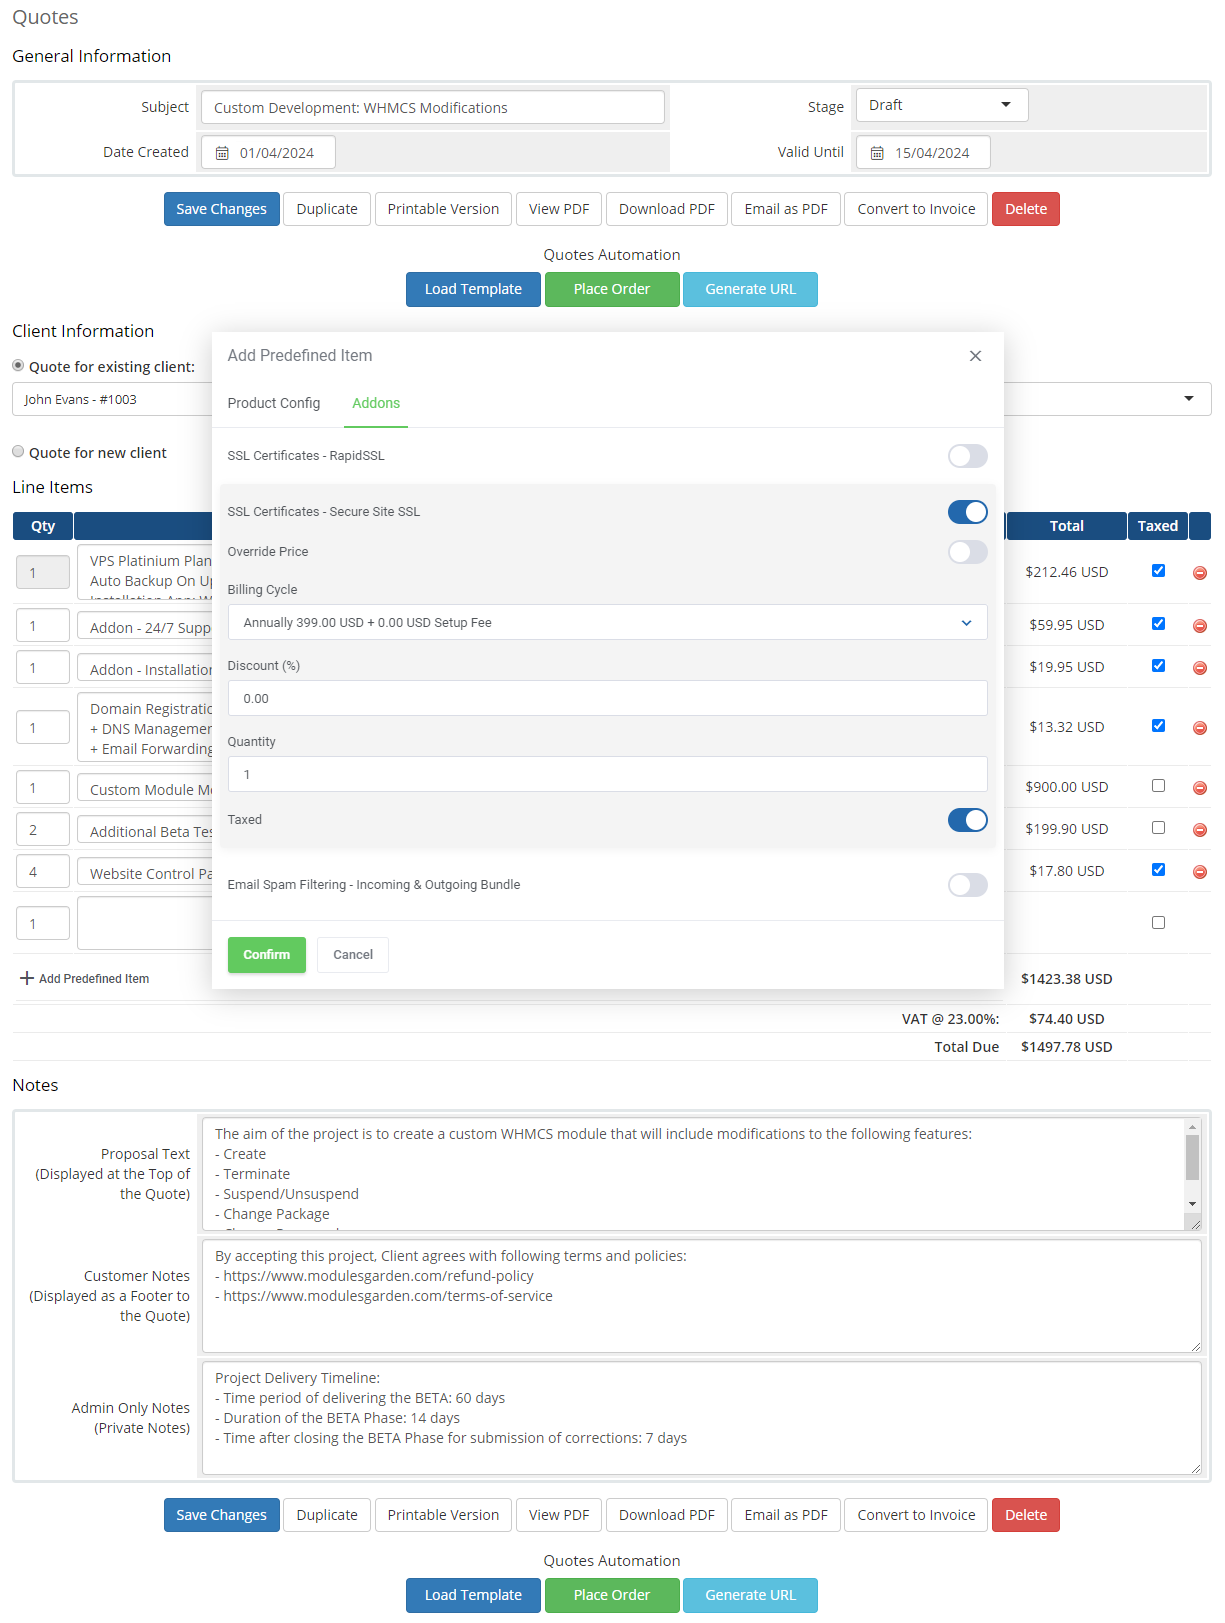Click the Taxed column header

pyautogui.click(x=1158, y=526)
